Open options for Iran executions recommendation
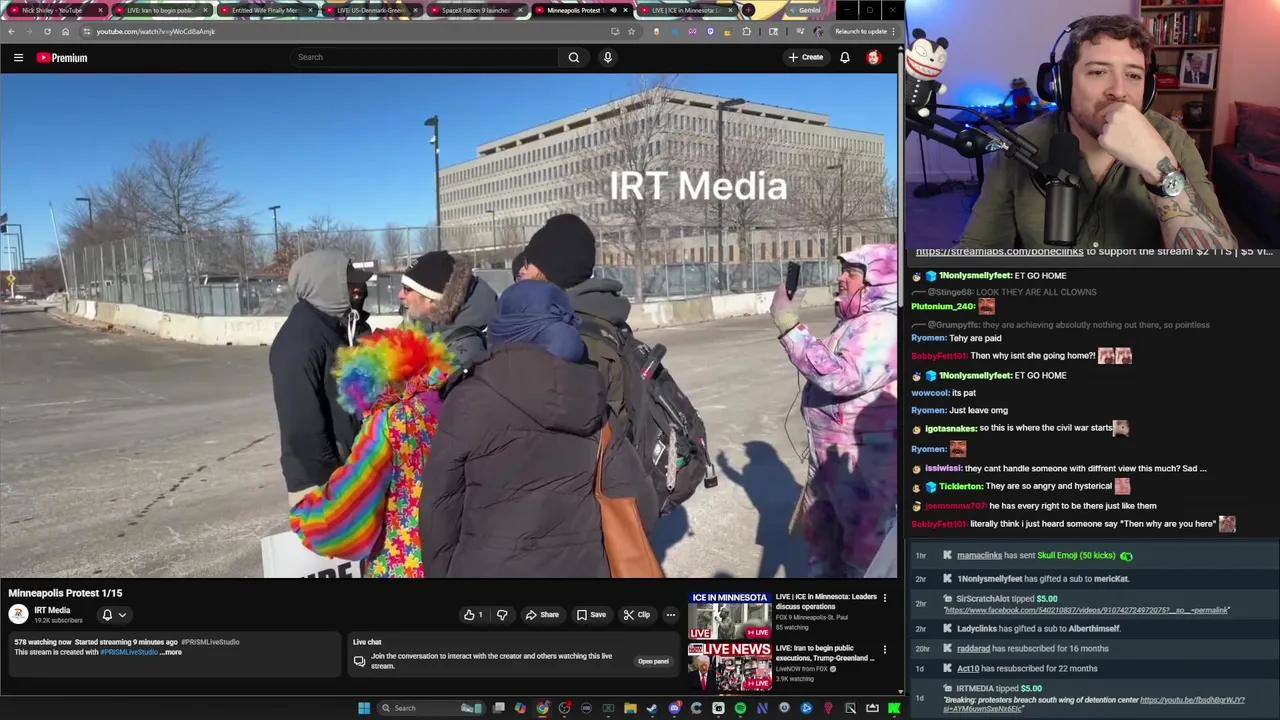1280x720 pixels. [884, 650]
